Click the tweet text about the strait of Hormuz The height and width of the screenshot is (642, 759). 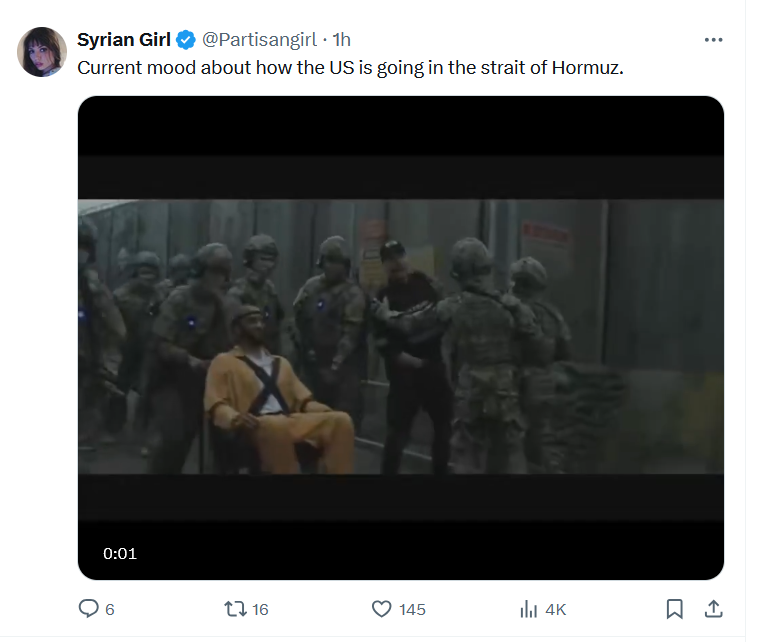click(x=350, y=68)
